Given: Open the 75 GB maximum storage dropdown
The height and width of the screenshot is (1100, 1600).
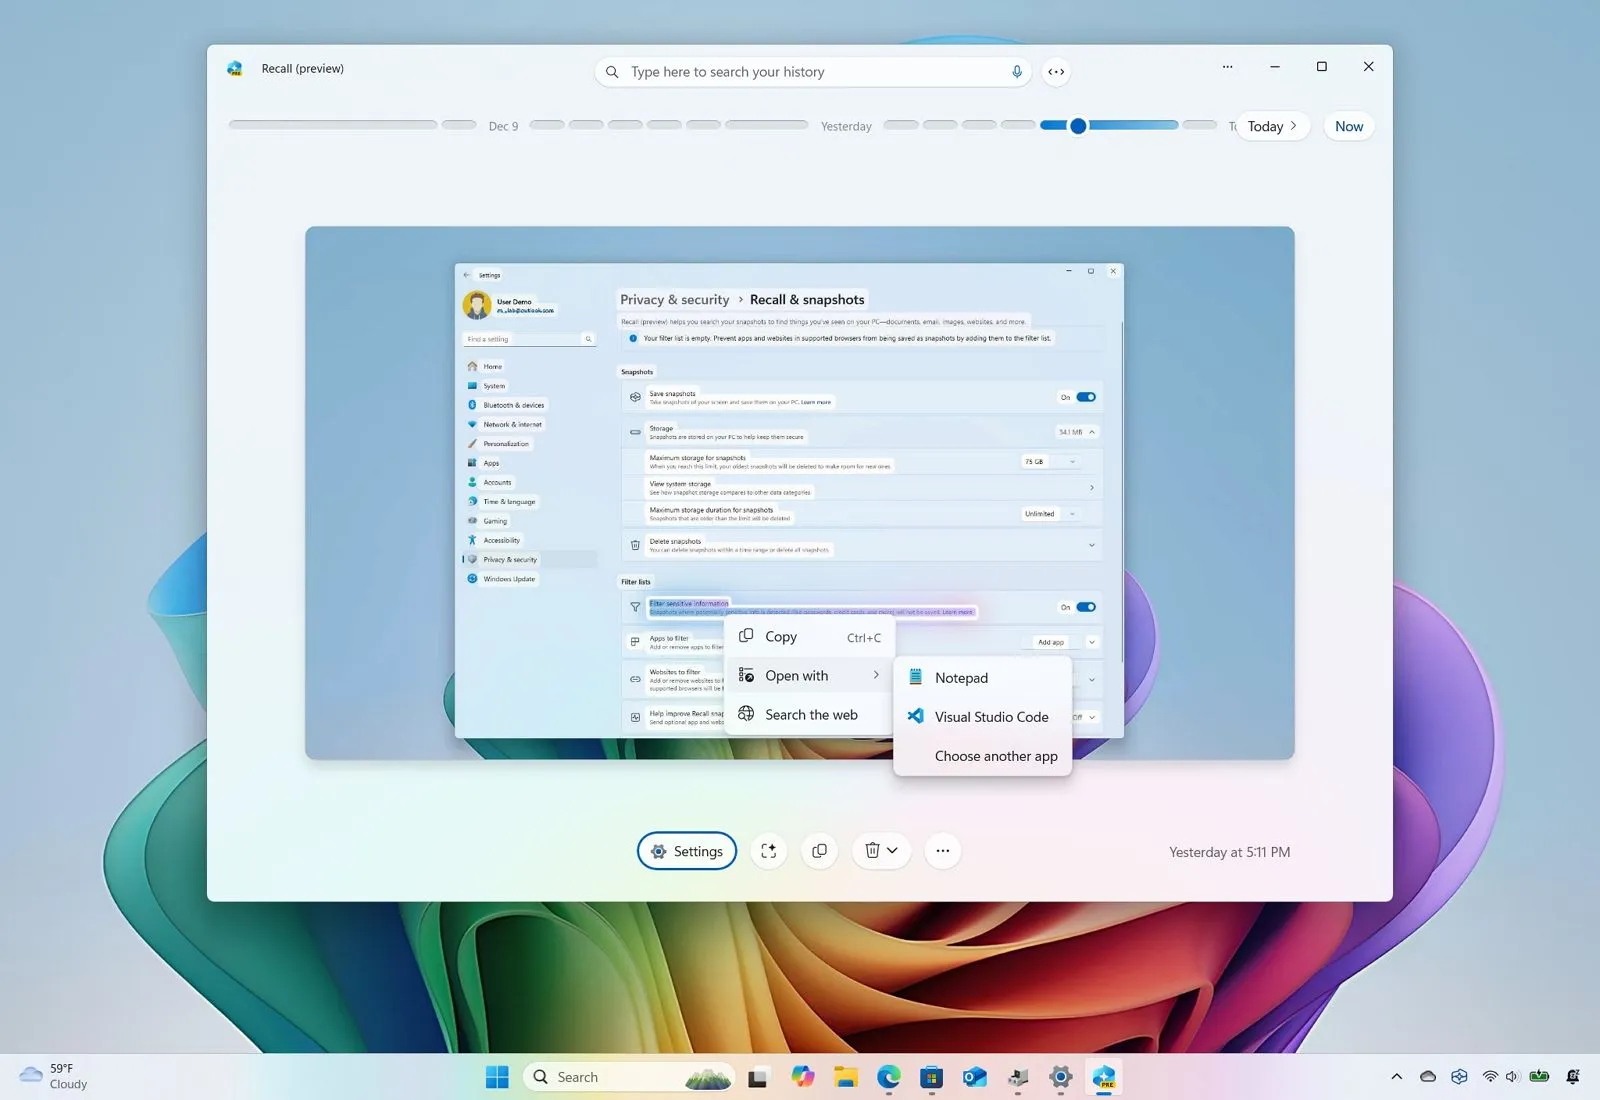Looking at the screenshot, I should click(x=1050, y=462).
